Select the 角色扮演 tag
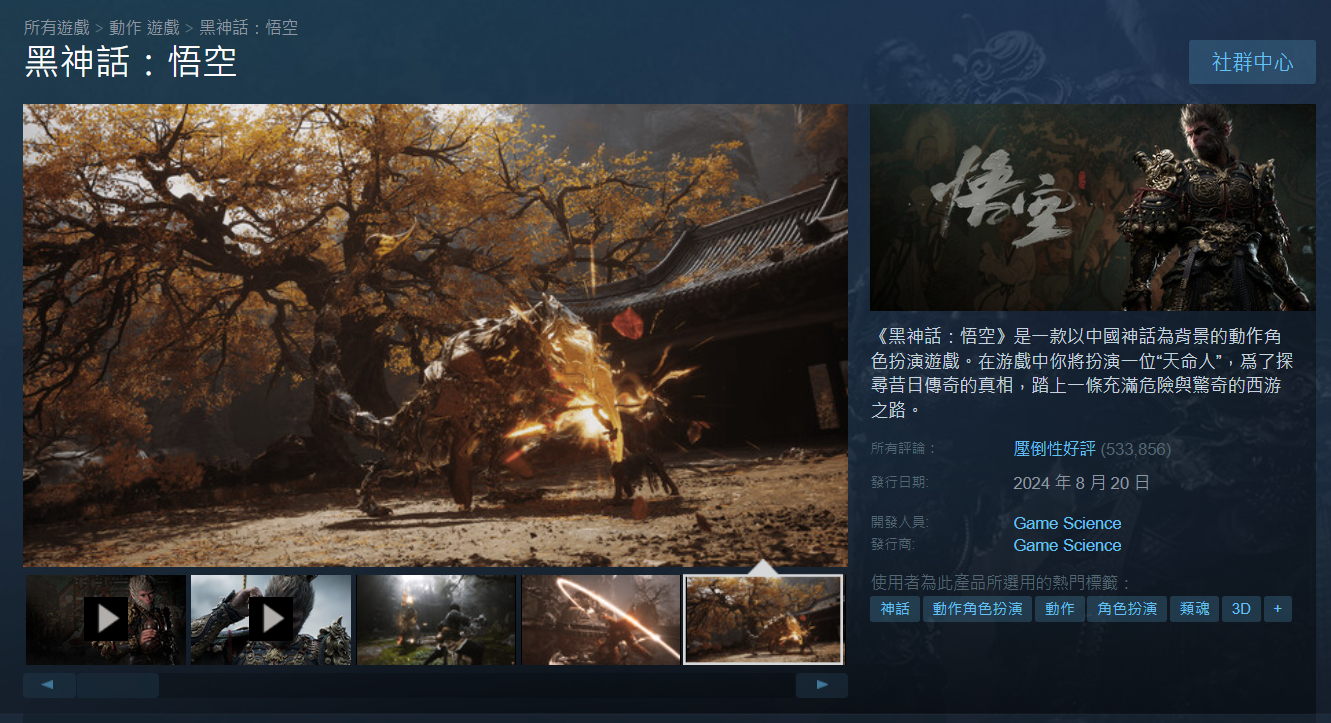The image size is (1331, 723). [x=1127, y=608]
